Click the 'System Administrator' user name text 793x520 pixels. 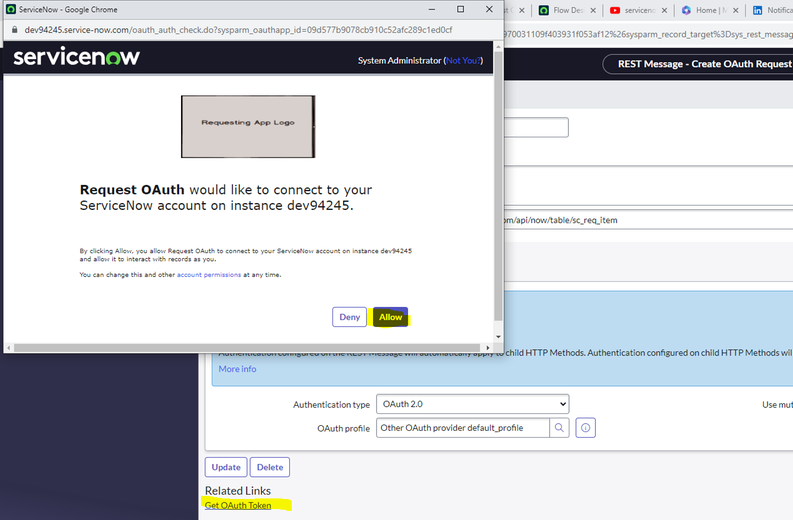pyautogui.click(x=400, y=61)
